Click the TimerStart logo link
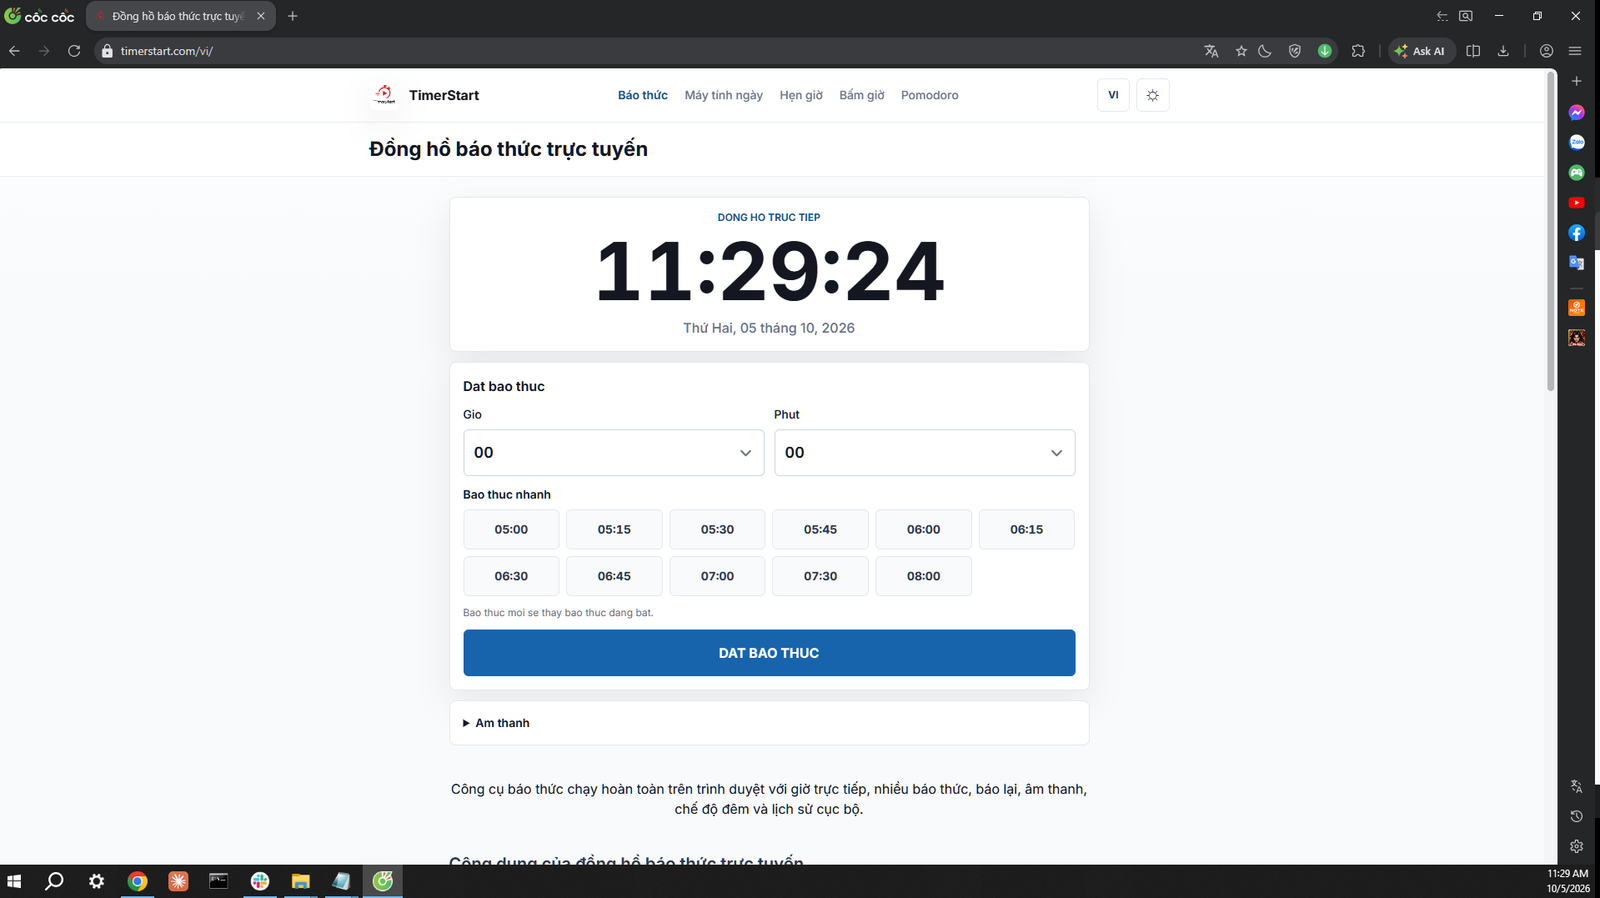1600x898 pixels. click(425, 95)
